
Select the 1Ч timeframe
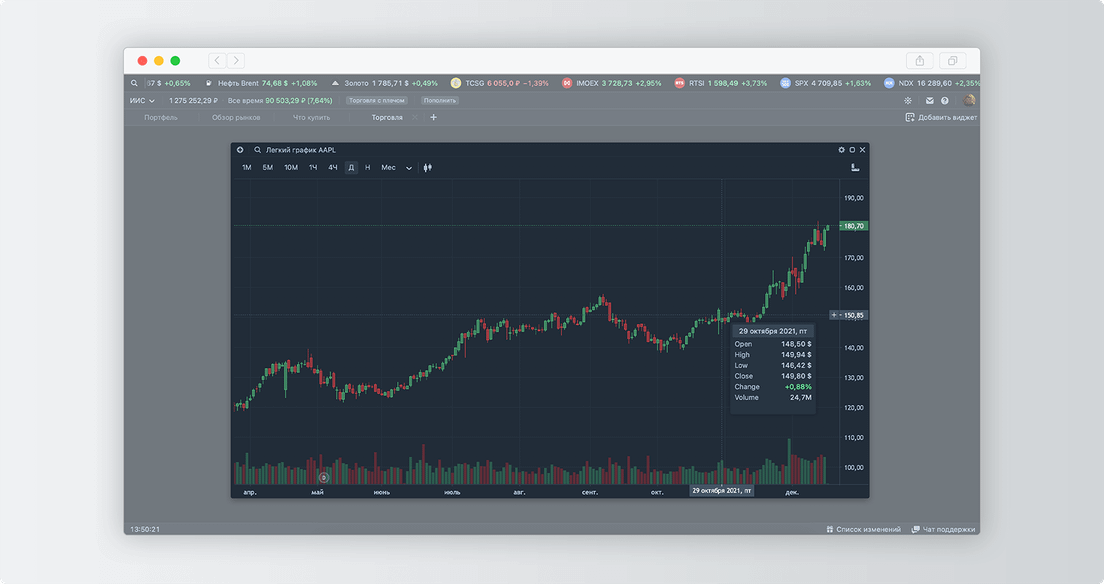pyautogui.click(x=313, y=168)
